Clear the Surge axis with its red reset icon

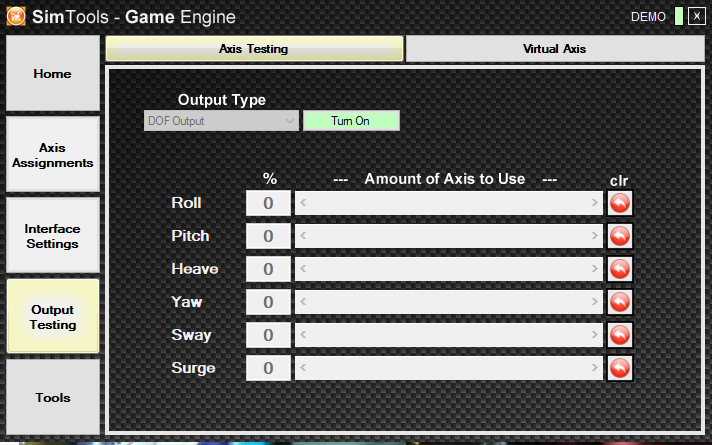click(x=620, y=368)
